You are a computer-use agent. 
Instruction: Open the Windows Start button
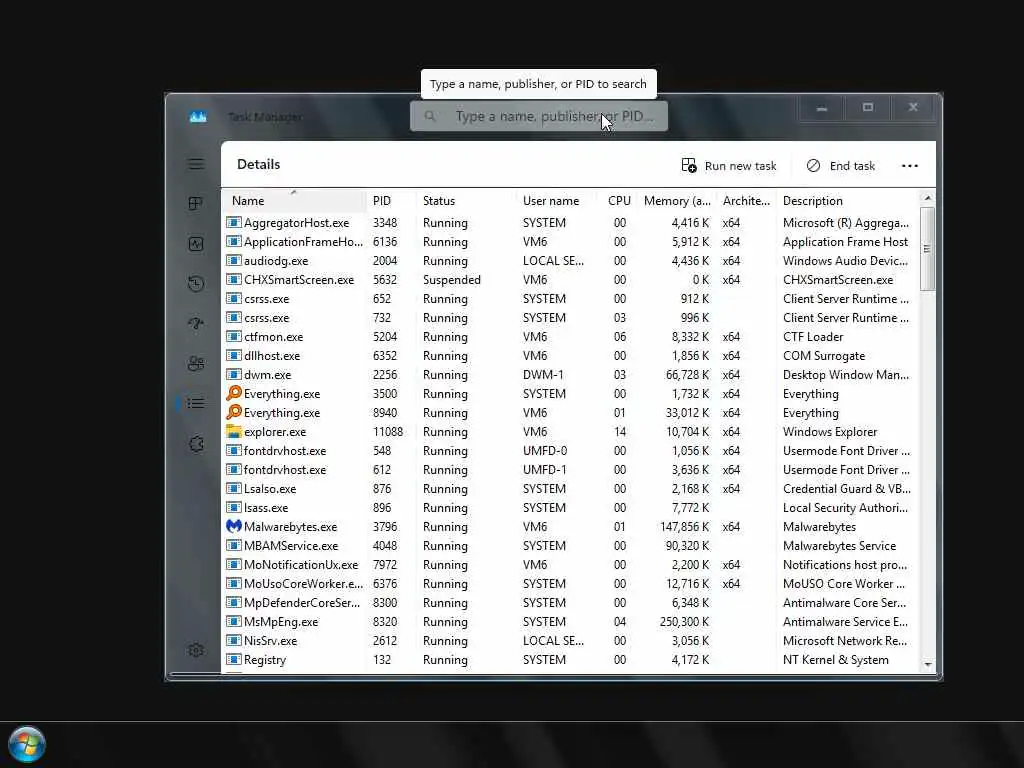pyautogui.click(x=27, y=744)
